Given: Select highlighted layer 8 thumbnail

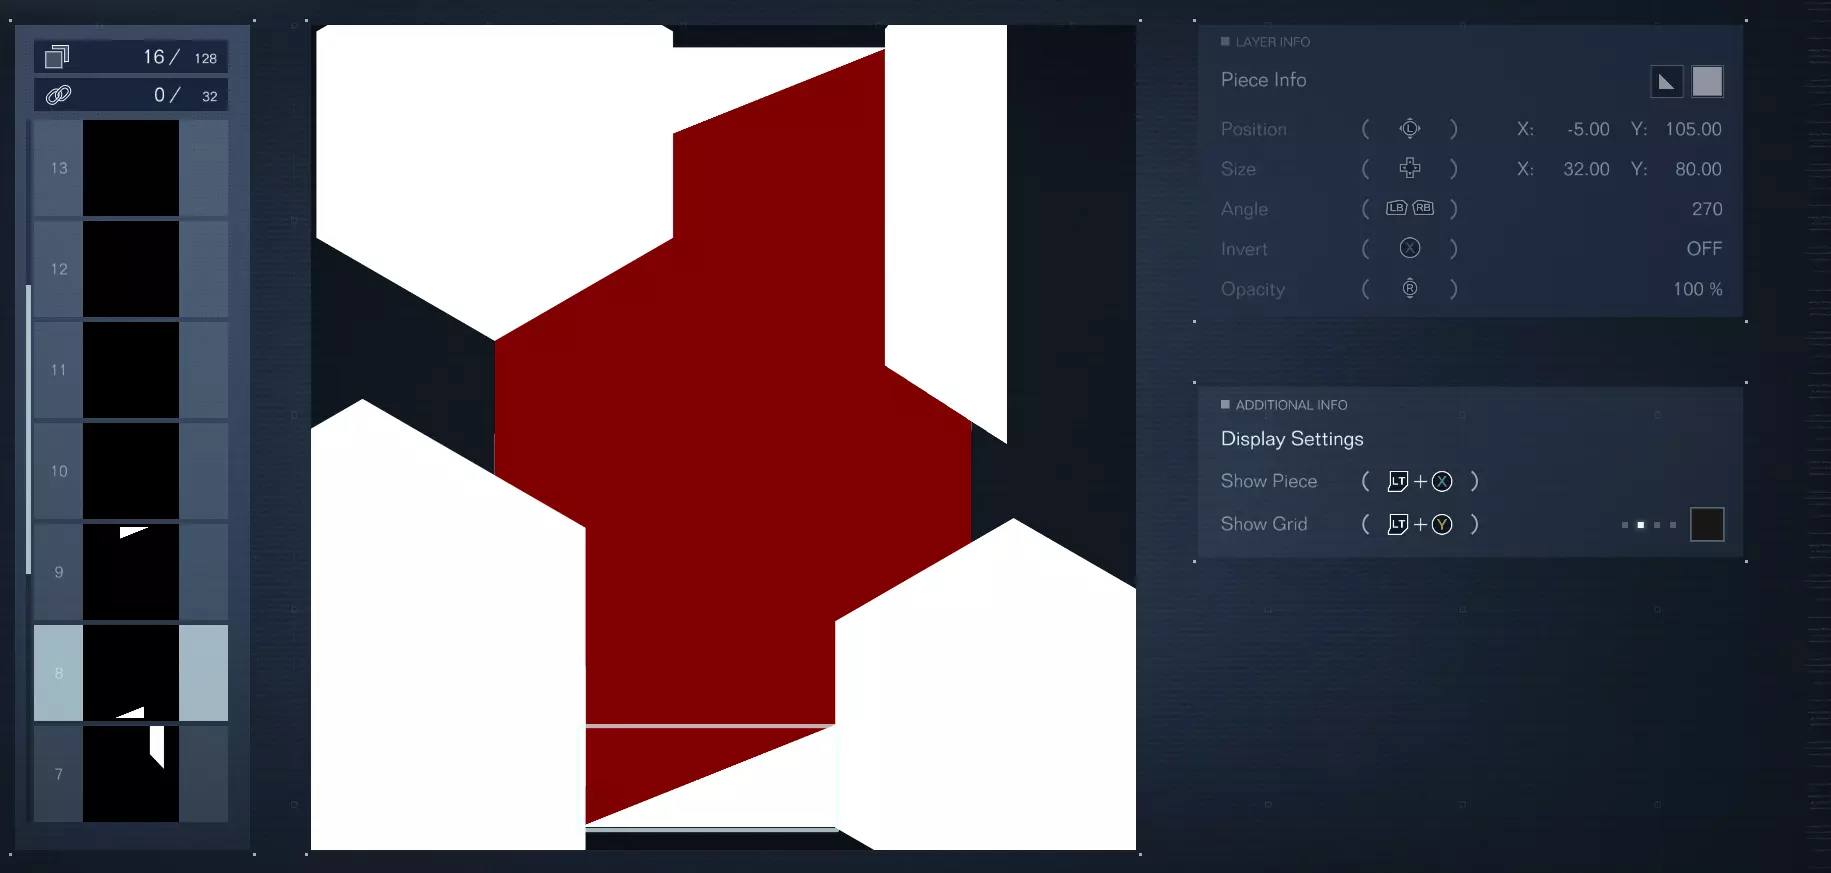Looking at the screenshot, I should 131,673.
